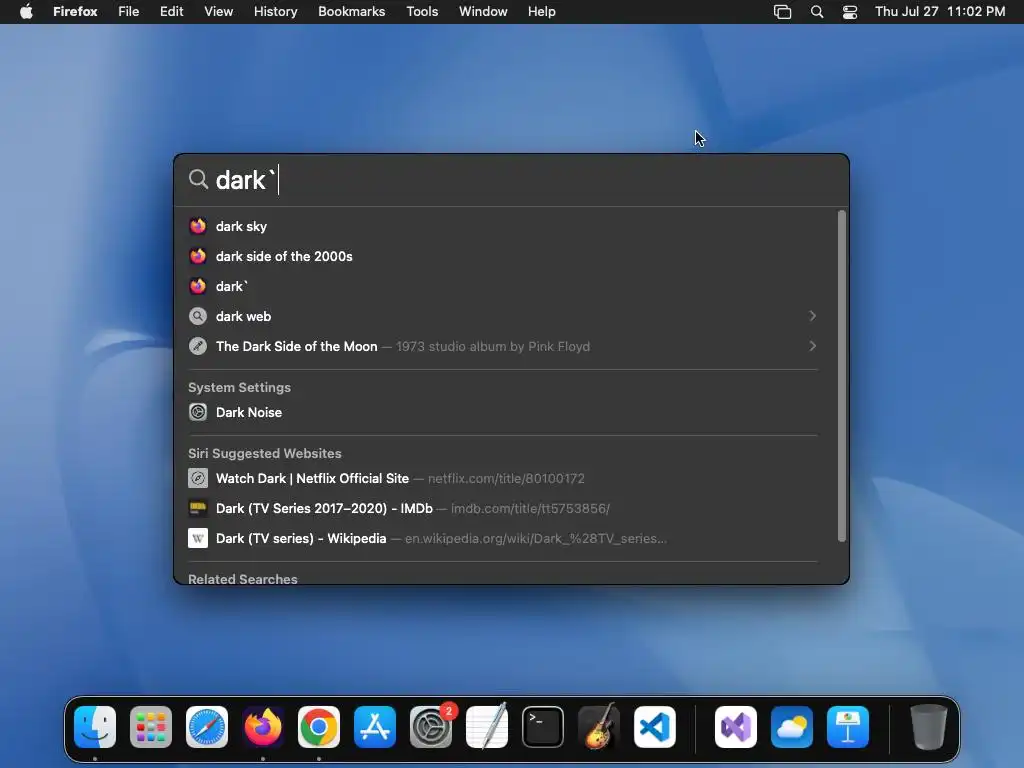Click the settings icon beside Dark Noise
This screenshot has height=768, width=1024.
pos(198,412)
